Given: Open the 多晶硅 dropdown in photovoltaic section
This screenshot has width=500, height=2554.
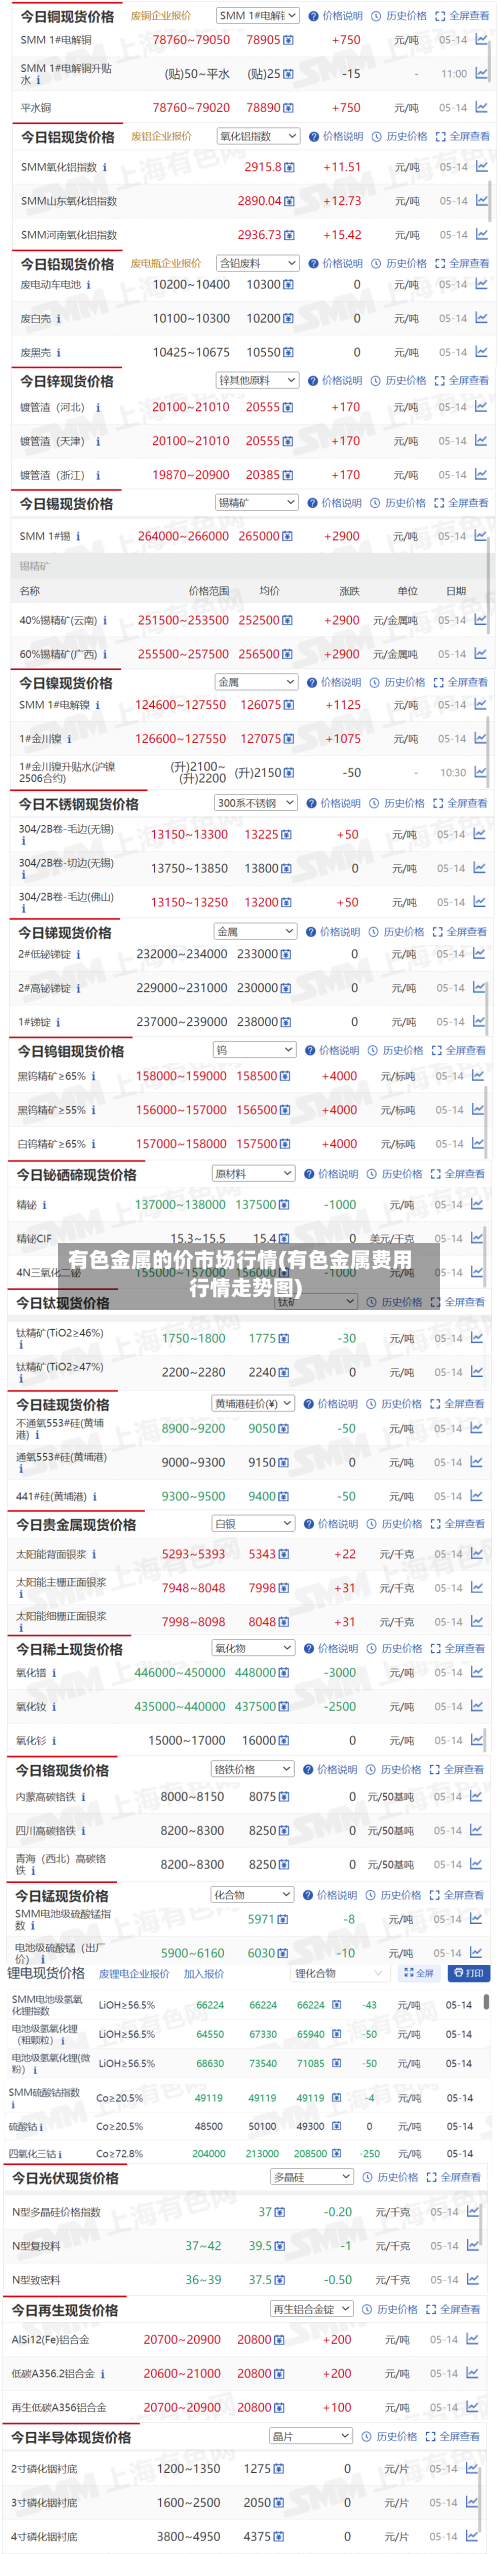Looking at the screenshot, I should 311,2177.
